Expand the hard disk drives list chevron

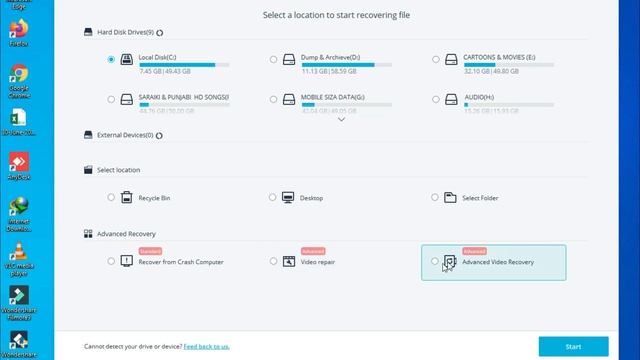[x=341, y=120]
